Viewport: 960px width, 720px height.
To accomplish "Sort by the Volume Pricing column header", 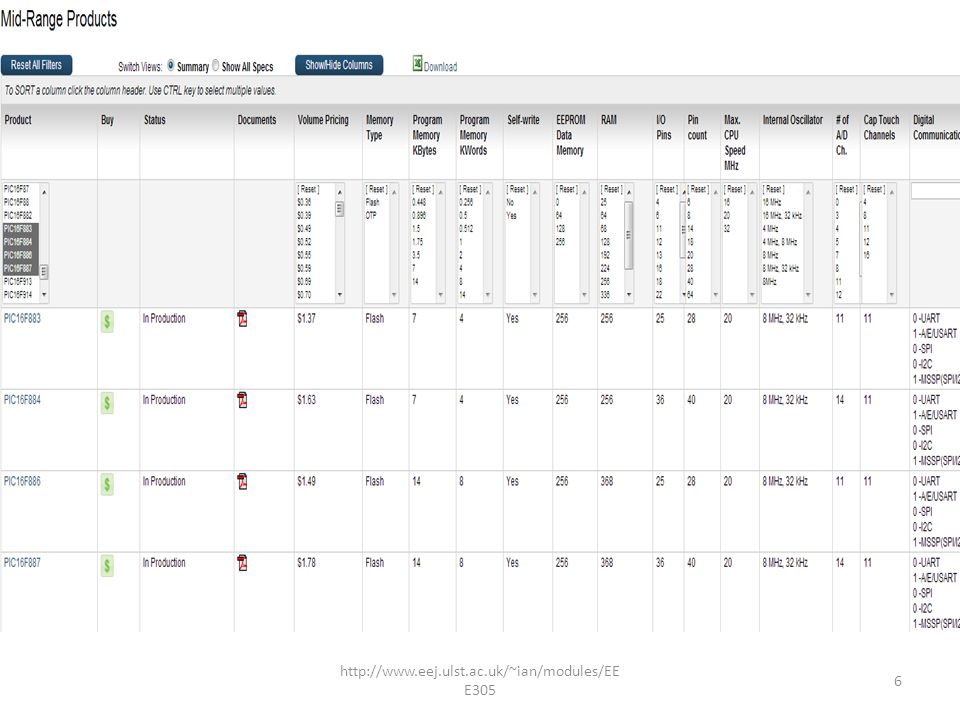I will click(323, 120).
